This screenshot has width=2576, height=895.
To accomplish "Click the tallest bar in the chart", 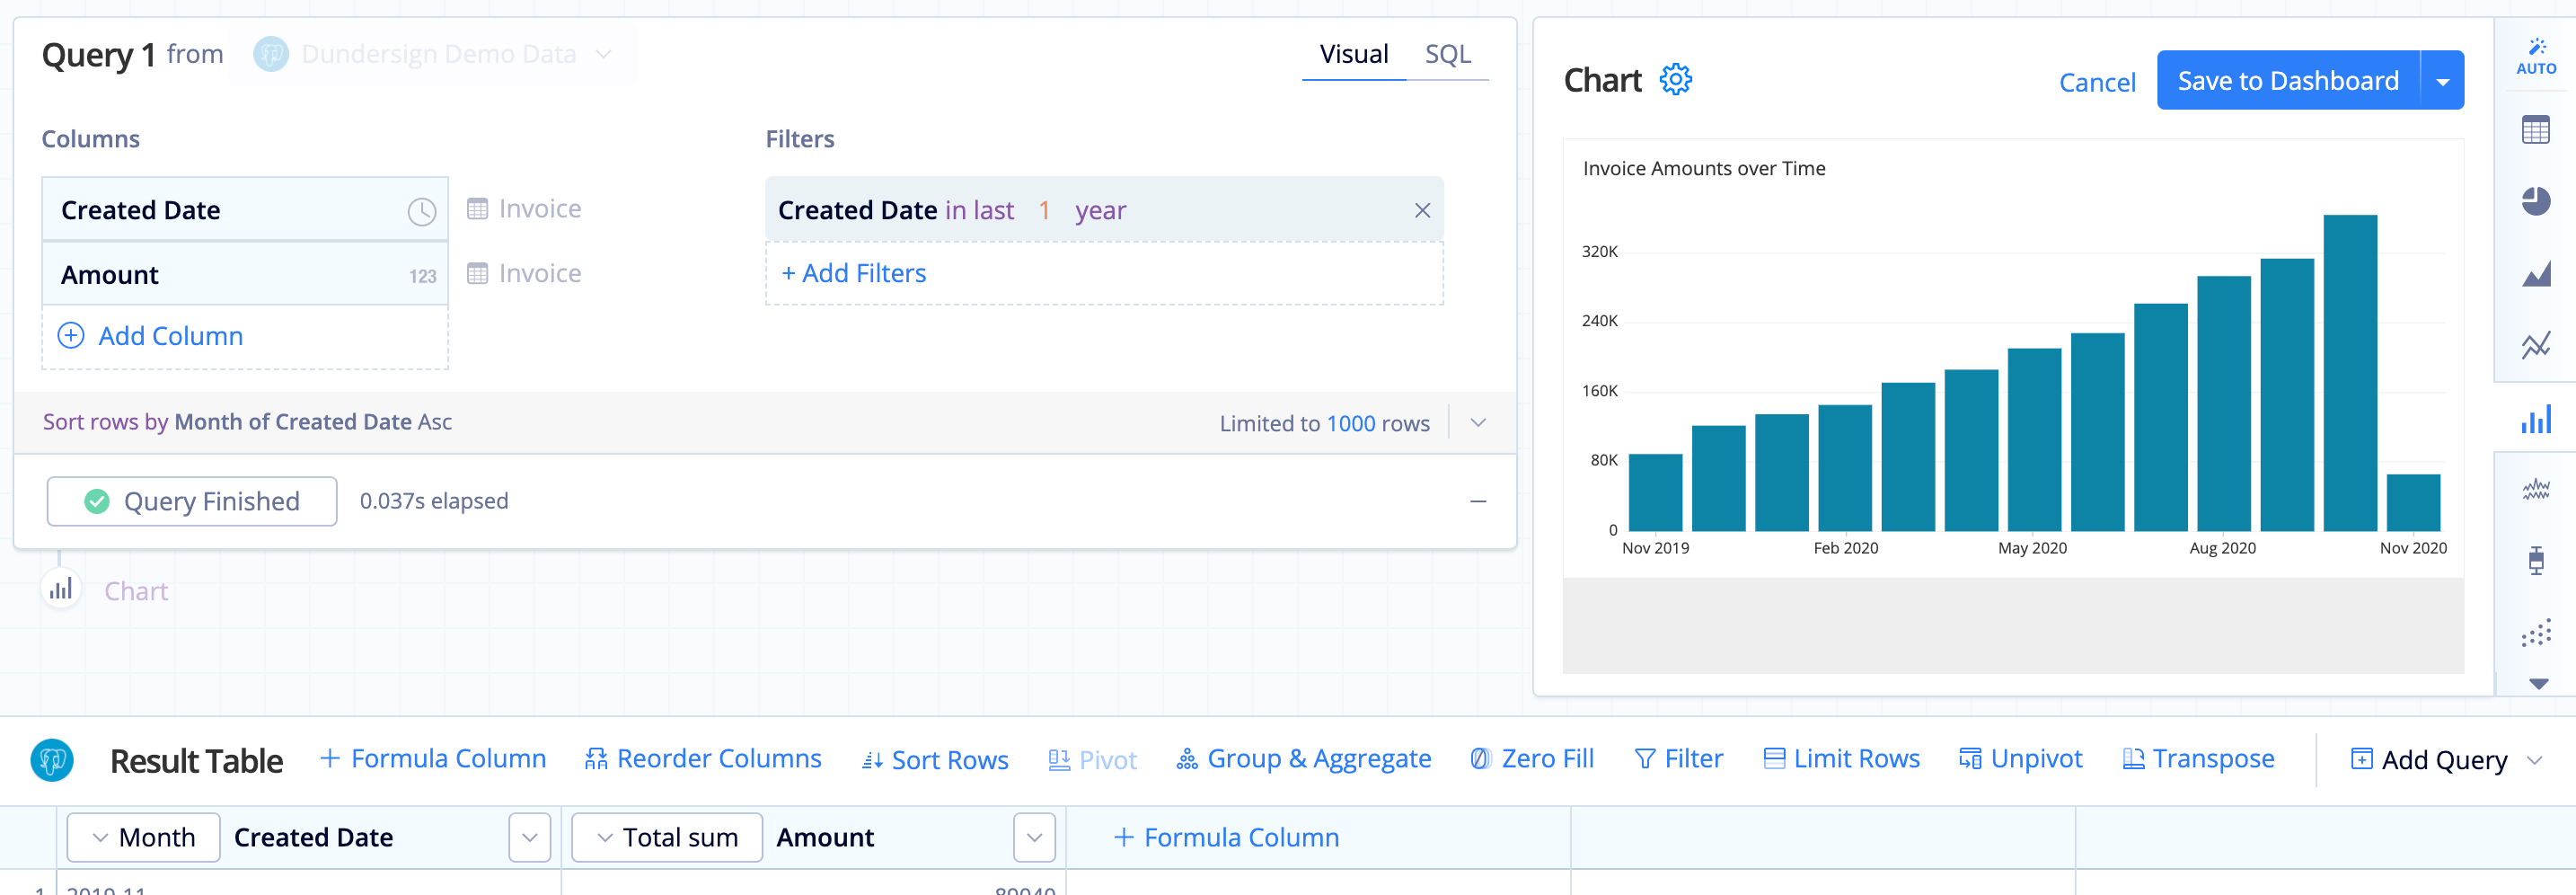I will 2350,372.
